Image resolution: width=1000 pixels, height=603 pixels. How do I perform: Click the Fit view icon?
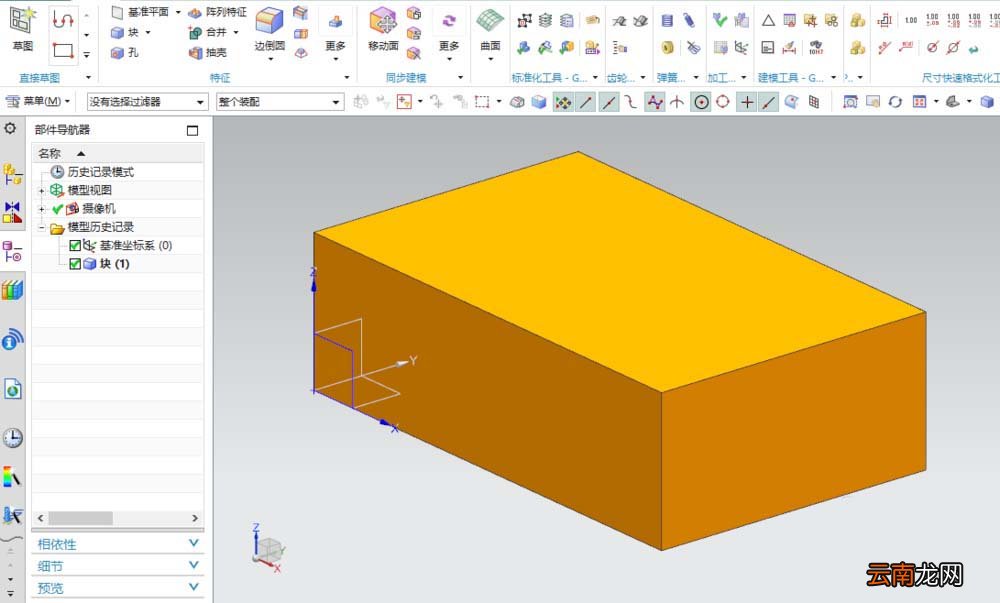(x=850, y=102)
